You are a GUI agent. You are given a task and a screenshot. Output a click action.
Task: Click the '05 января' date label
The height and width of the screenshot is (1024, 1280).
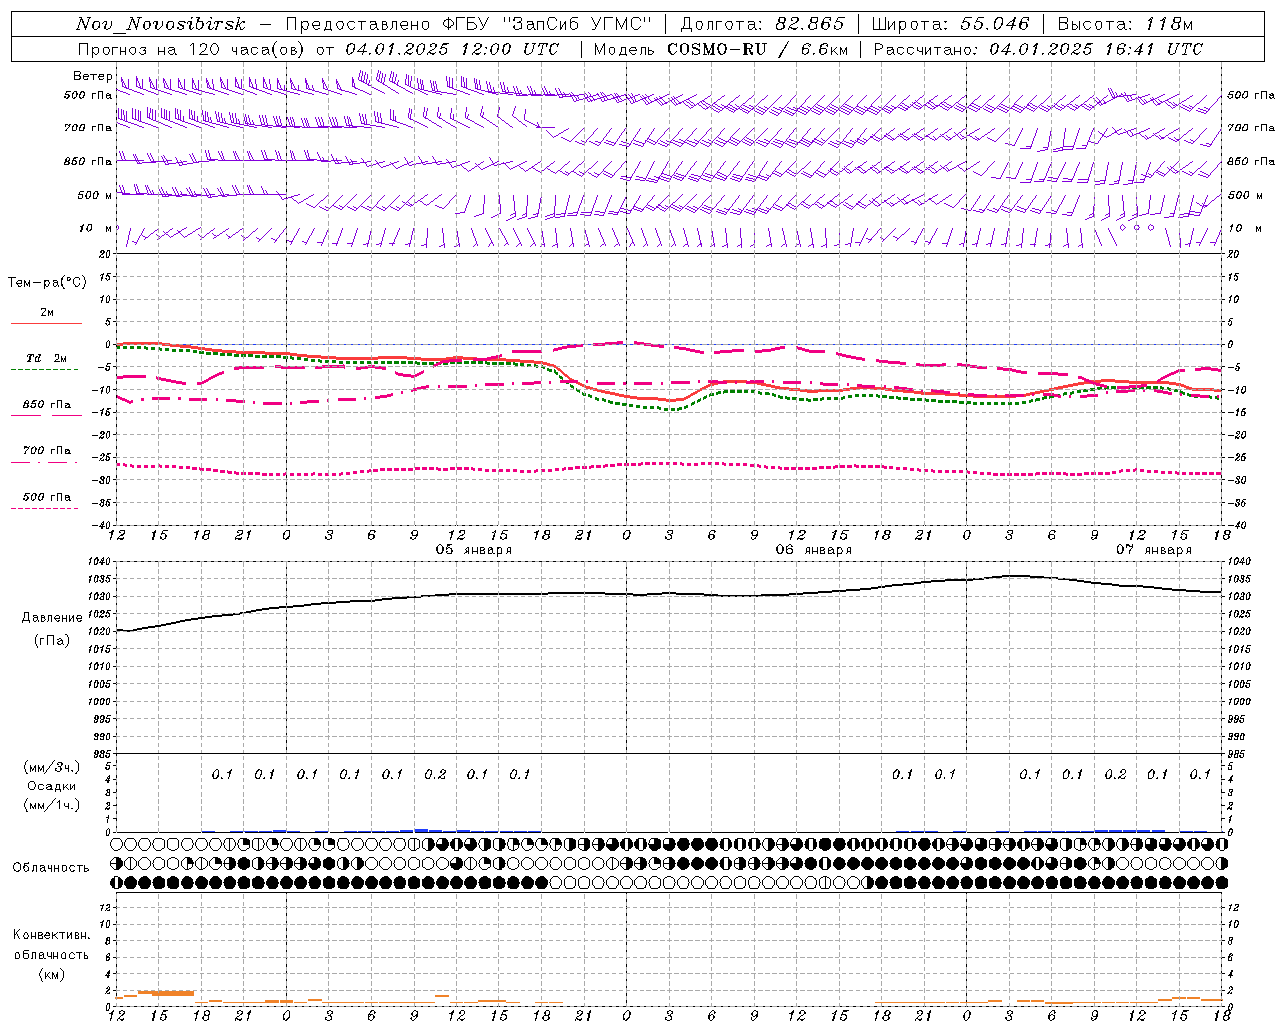(474, 550)
